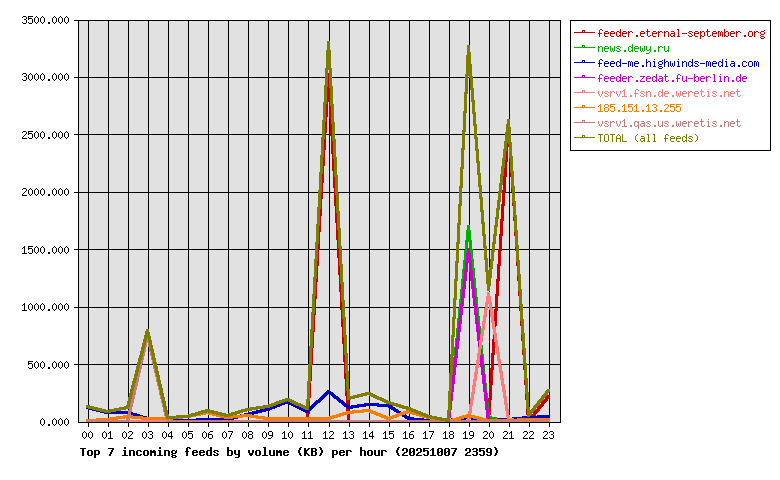Click the blue highwinds peak at hour 12
The height and width of the screenshot is (480, 780).
pyautogui.click(x=328, y=392)
